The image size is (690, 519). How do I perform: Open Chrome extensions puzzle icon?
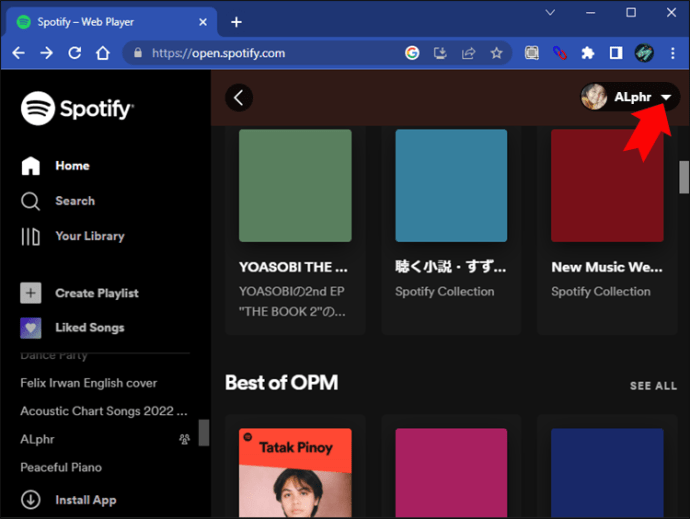588,53
